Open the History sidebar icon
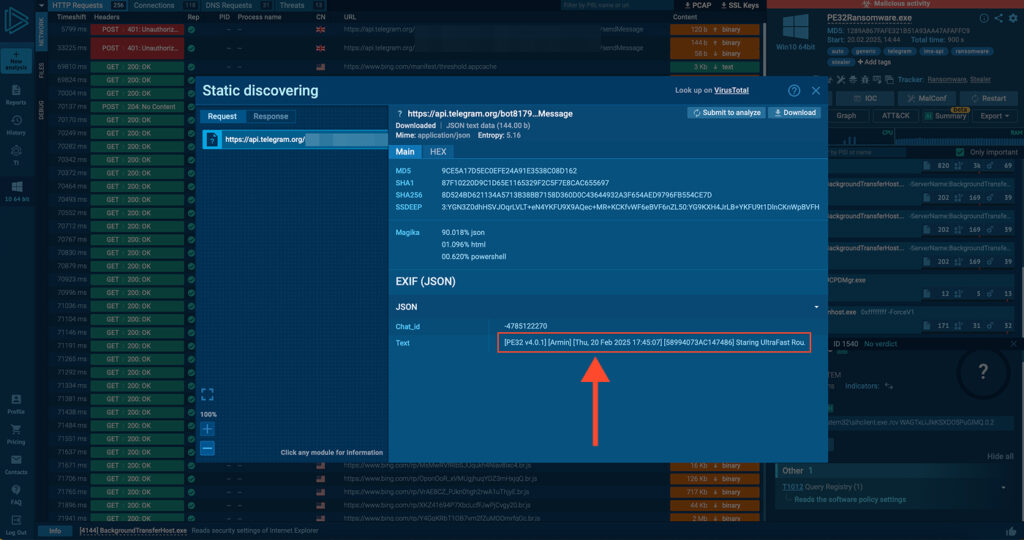Viewport: 1024px width, 540px height. pyautogui.click(x=15, y=127)
